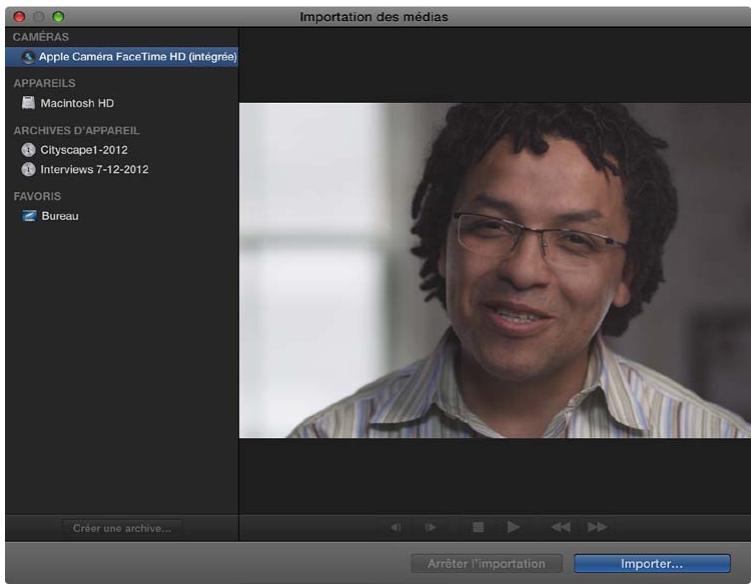Click the CAMÉRAS section header
Screen dimensions: 751x584
(x=41, y=37)
